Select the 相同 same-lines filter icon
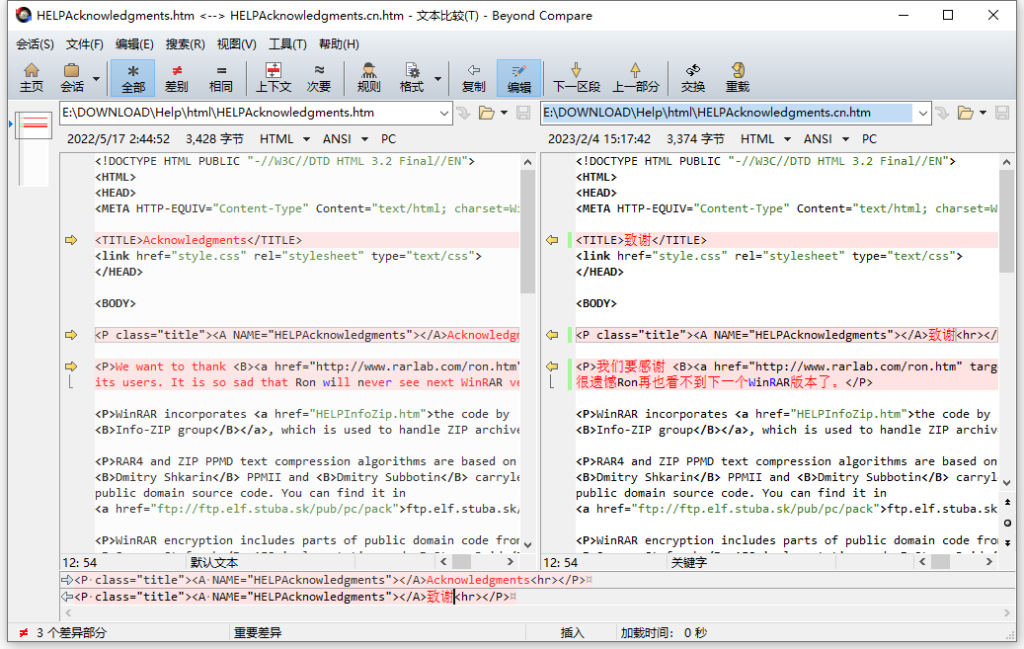Image resolution: width=1024 pixels, height=649 pixels. click(220, 77)
